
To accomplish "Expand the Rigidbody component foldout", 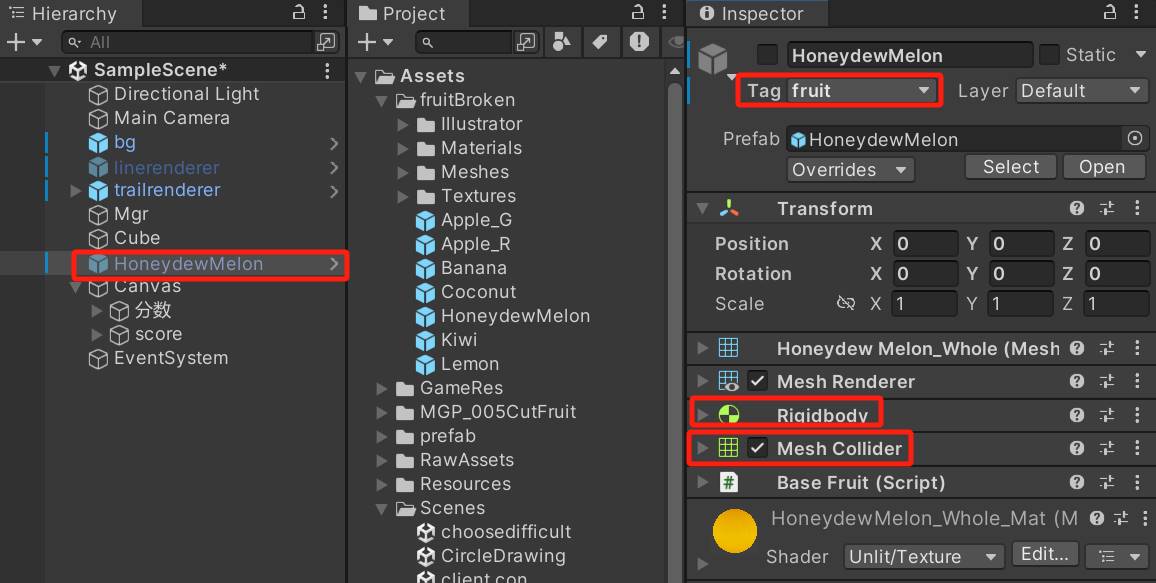I will (702, 415).
